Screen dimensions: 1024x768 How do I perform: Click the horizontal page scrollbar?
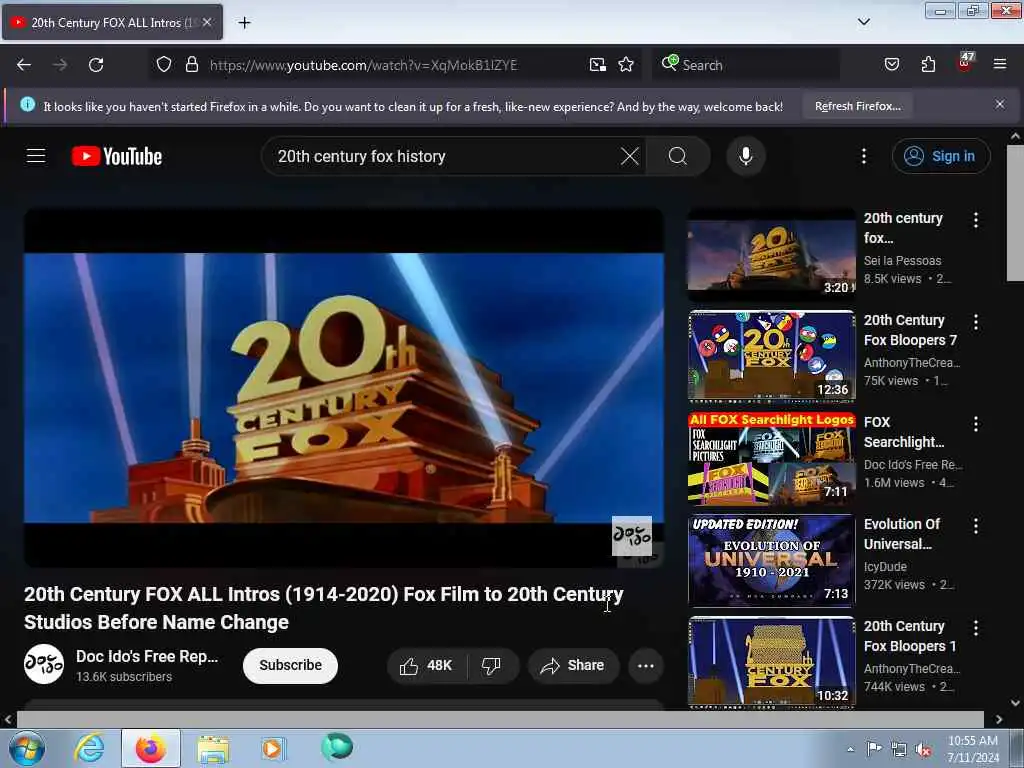pos(500,719)
